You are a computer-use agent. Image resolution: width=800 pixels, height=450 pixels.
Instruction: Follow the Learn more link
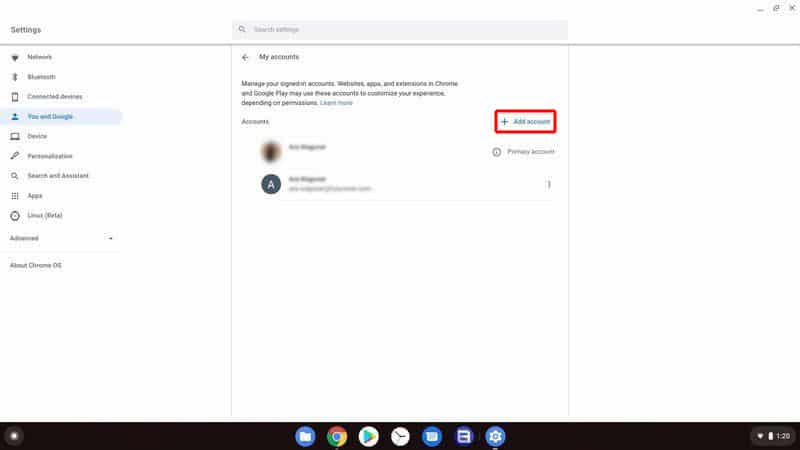336,103
